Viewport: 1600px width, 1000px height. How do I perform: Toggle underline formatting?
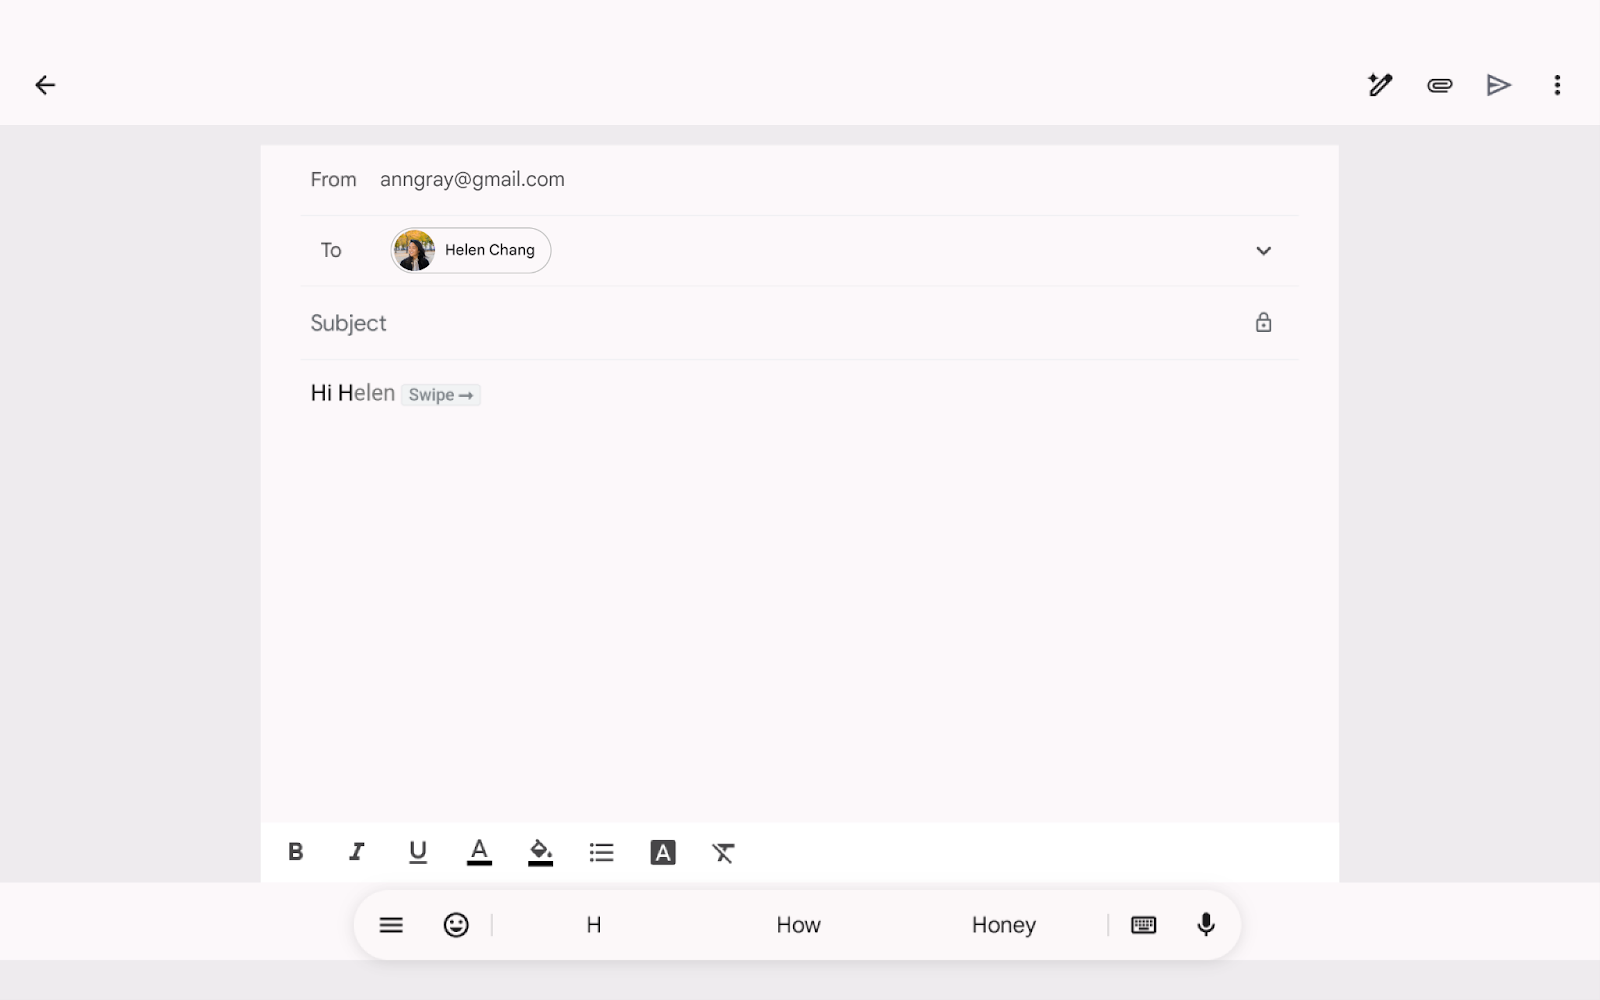[x=417, y=853]
